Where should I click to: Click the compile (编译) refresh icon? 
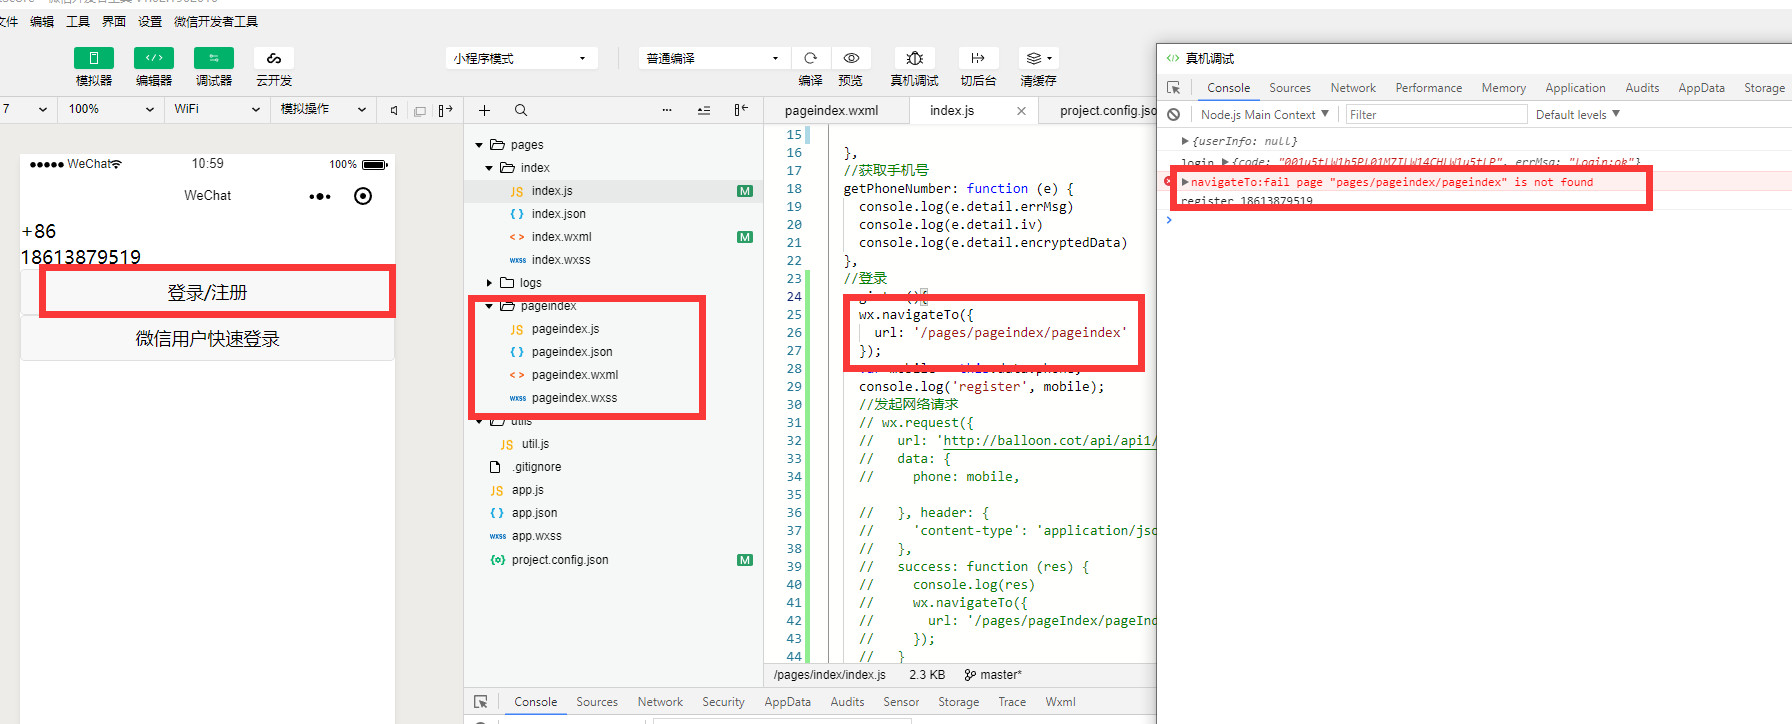[811, 58]
